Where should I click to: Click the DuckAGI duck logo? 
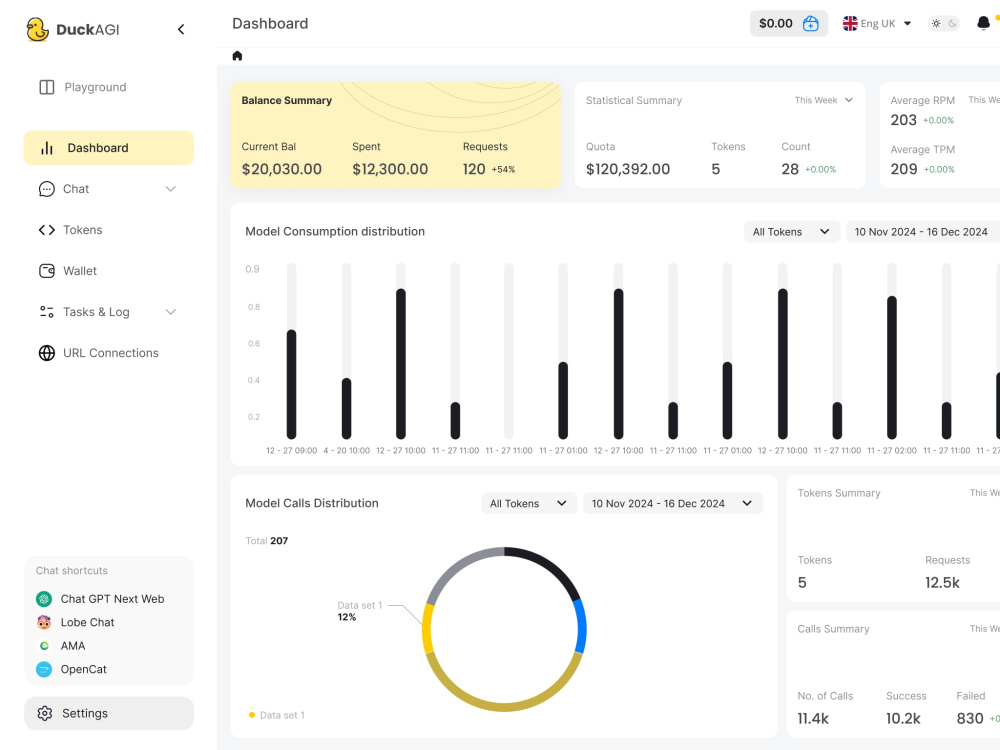click(38, 29)
